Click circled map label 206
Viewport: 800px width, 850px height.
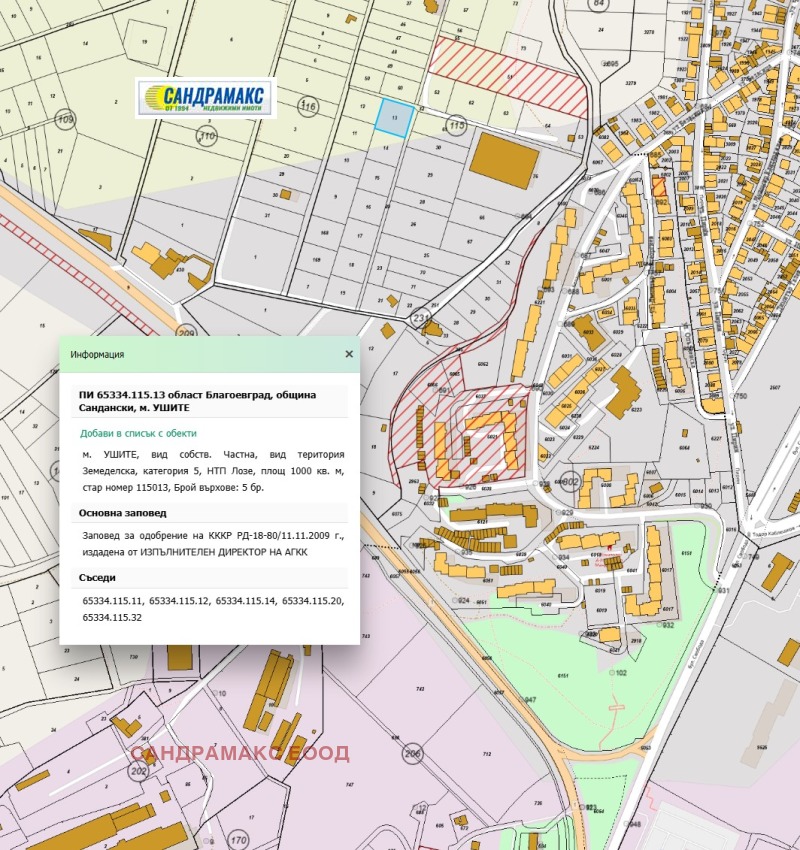pyautogui.click(x=413, y=754)
